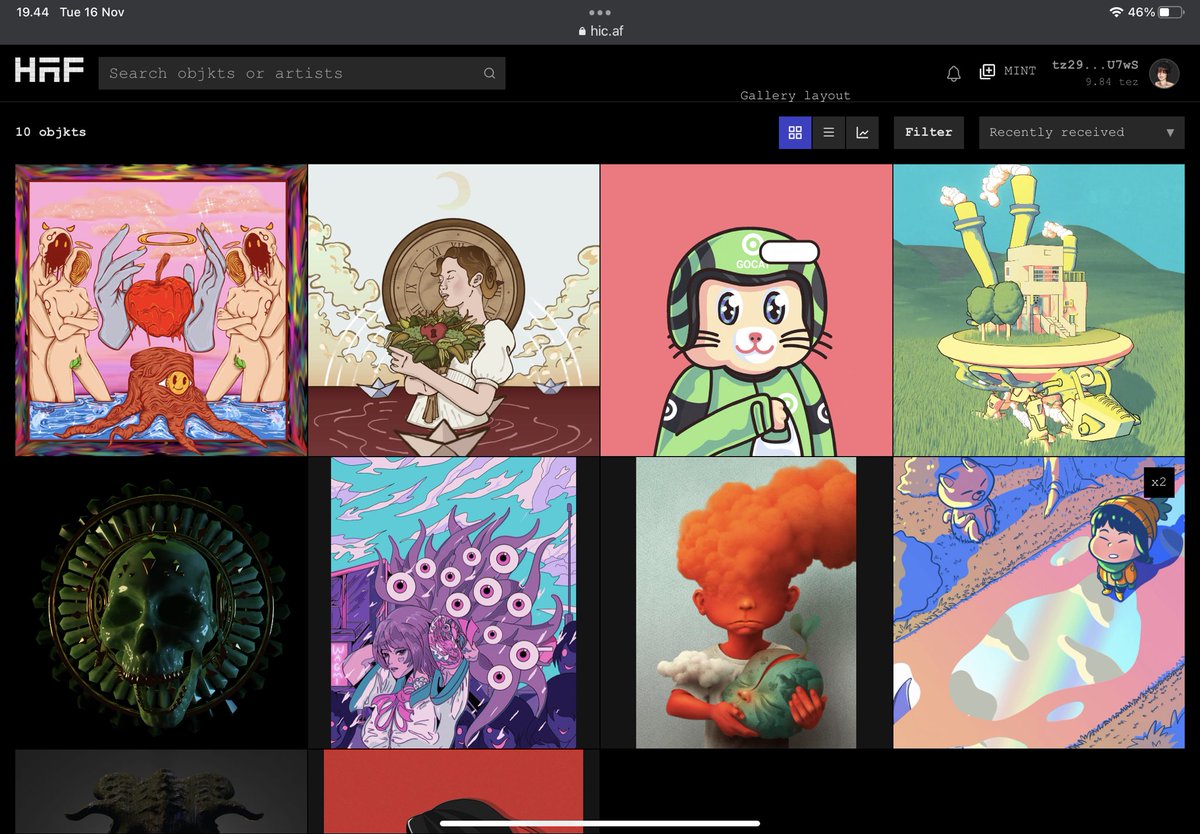Open the chart/activity view layout
Image resolution: width=1200 pixels, height=834 pixels.
click(x=862, y=132)
